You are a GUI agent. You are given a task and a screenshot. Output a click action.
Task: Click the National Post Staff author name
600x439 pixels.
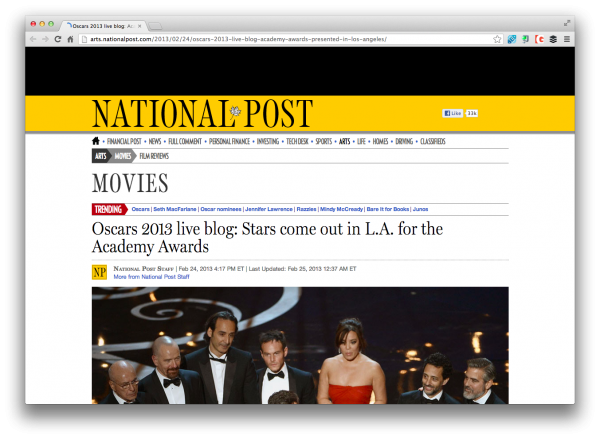coord(143,269)
